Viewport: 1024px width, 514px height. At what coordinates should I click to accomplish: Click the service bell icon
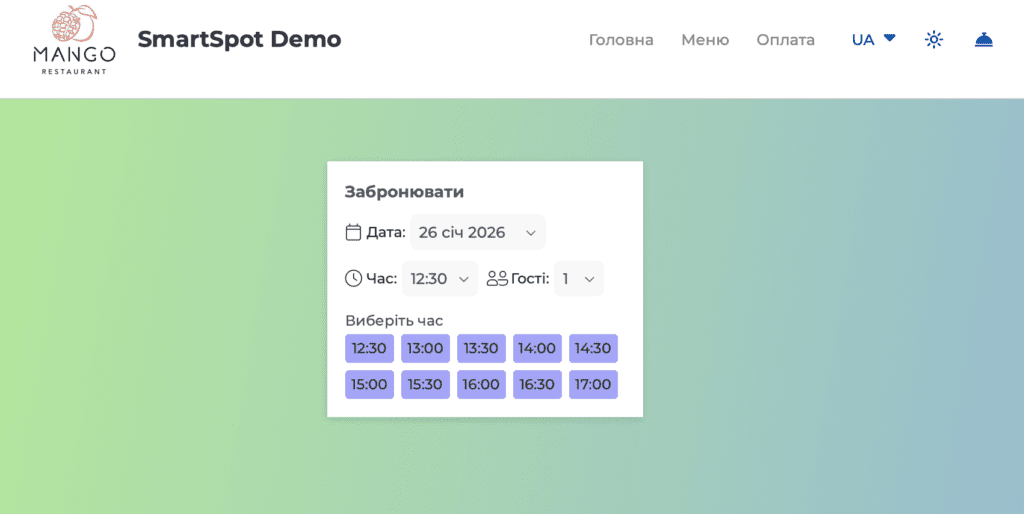pyautogui.click(x=984, y=40)
